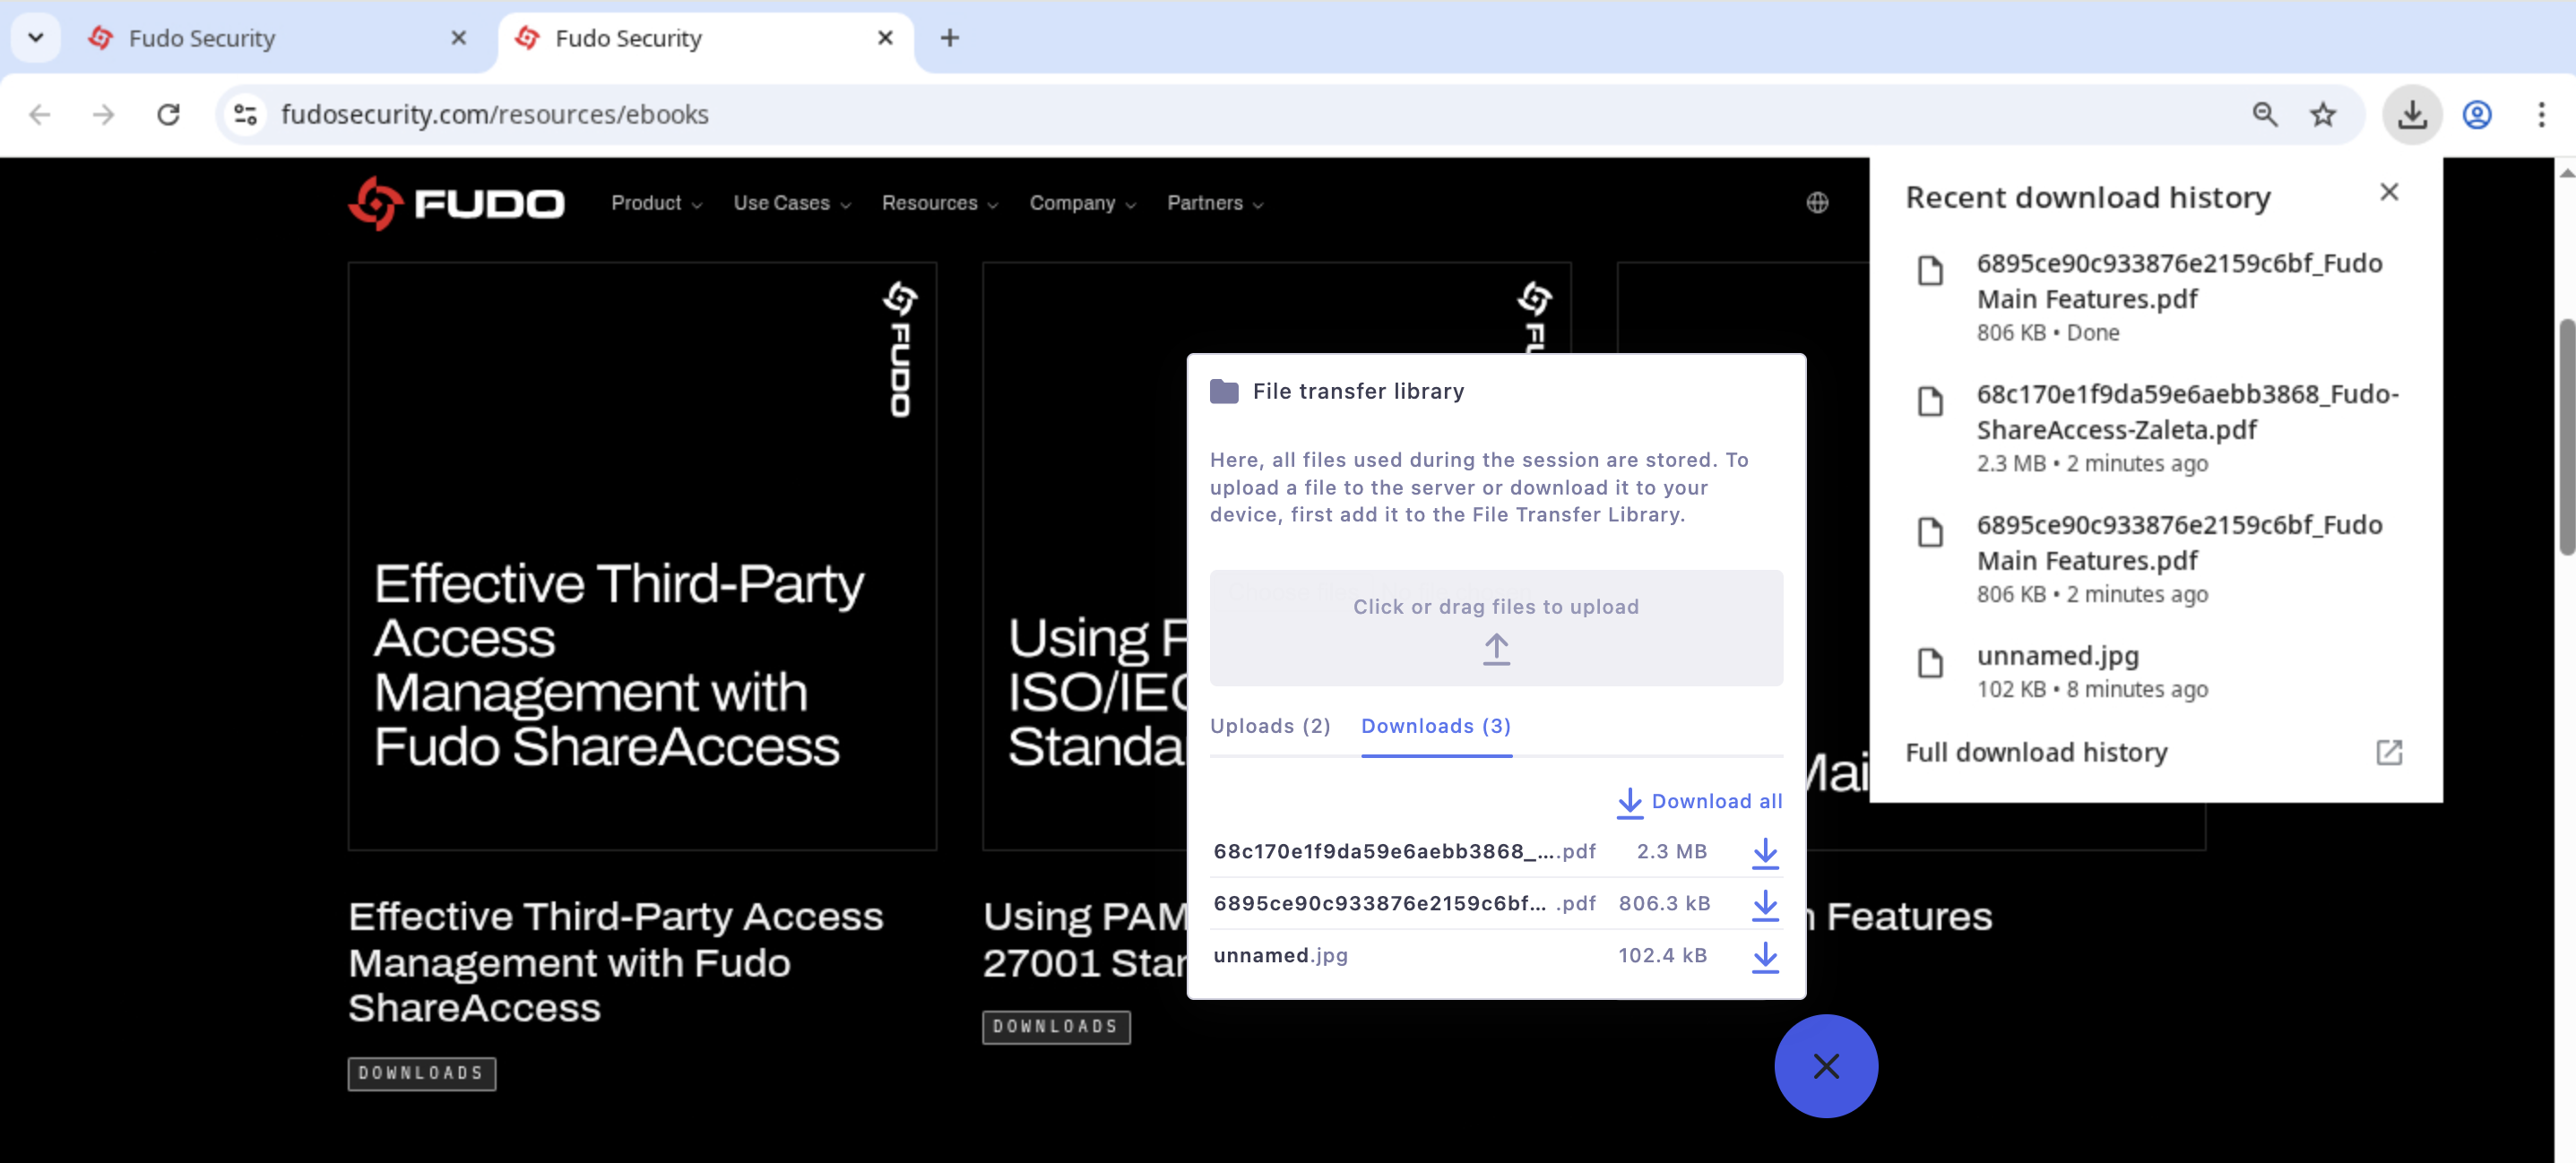
Task: Click the Effective Third-Party Access Management title link
Action: point(616,962)
